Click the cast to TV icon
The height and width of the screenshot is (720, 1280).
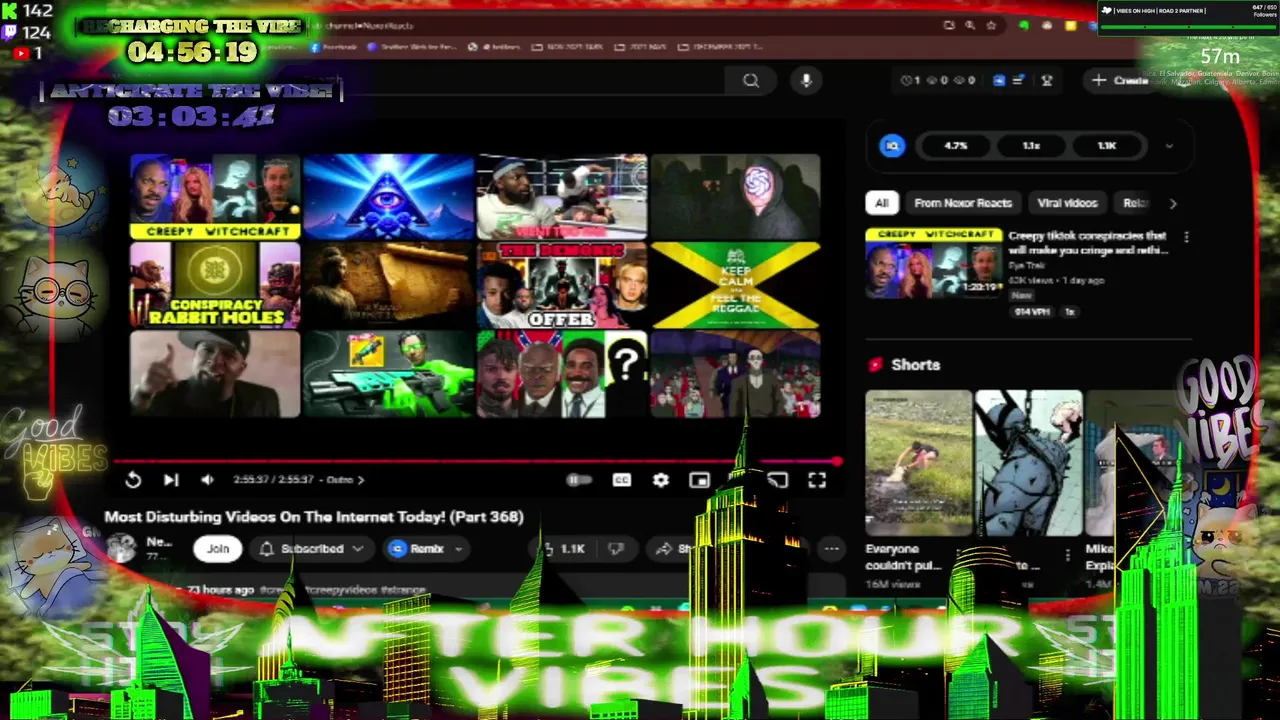tap(777, 480)
